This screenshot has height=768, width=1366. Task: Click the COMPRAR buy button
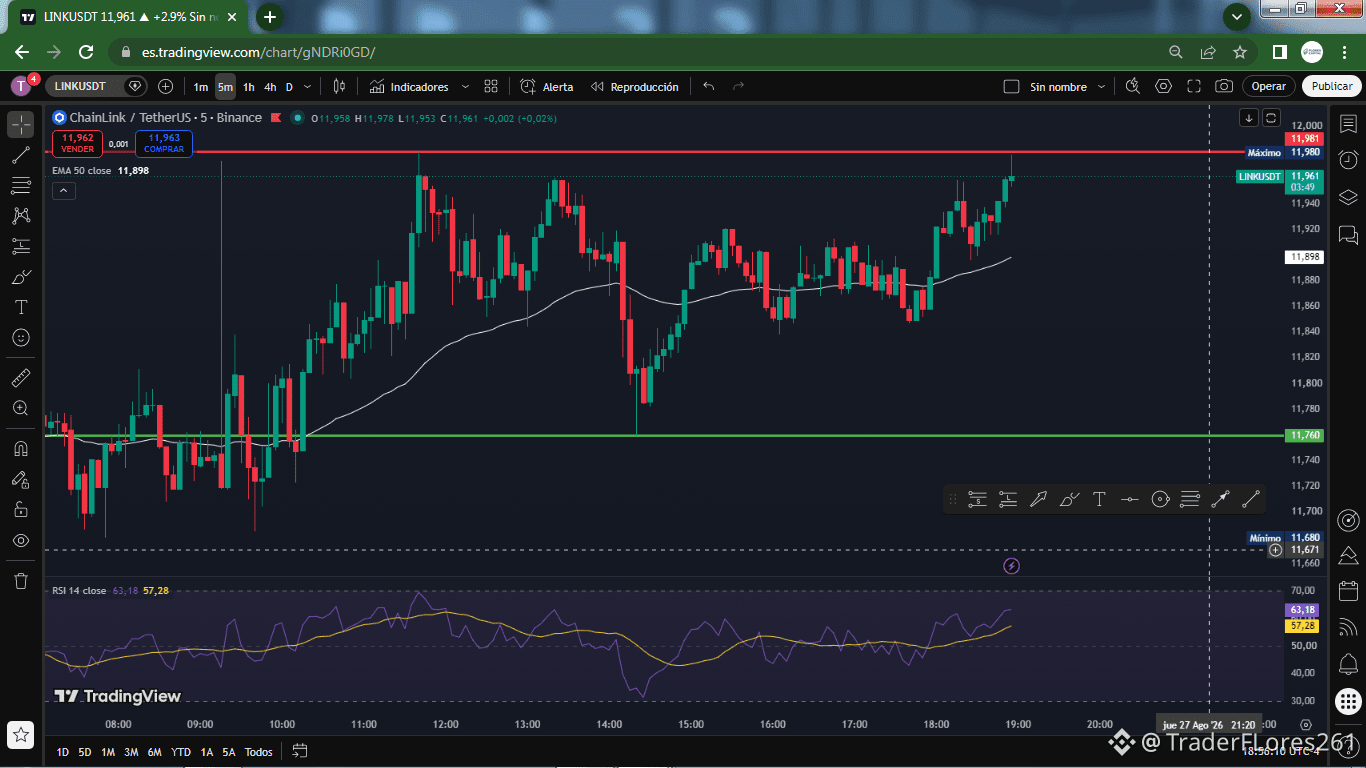(x=164, y=143)
